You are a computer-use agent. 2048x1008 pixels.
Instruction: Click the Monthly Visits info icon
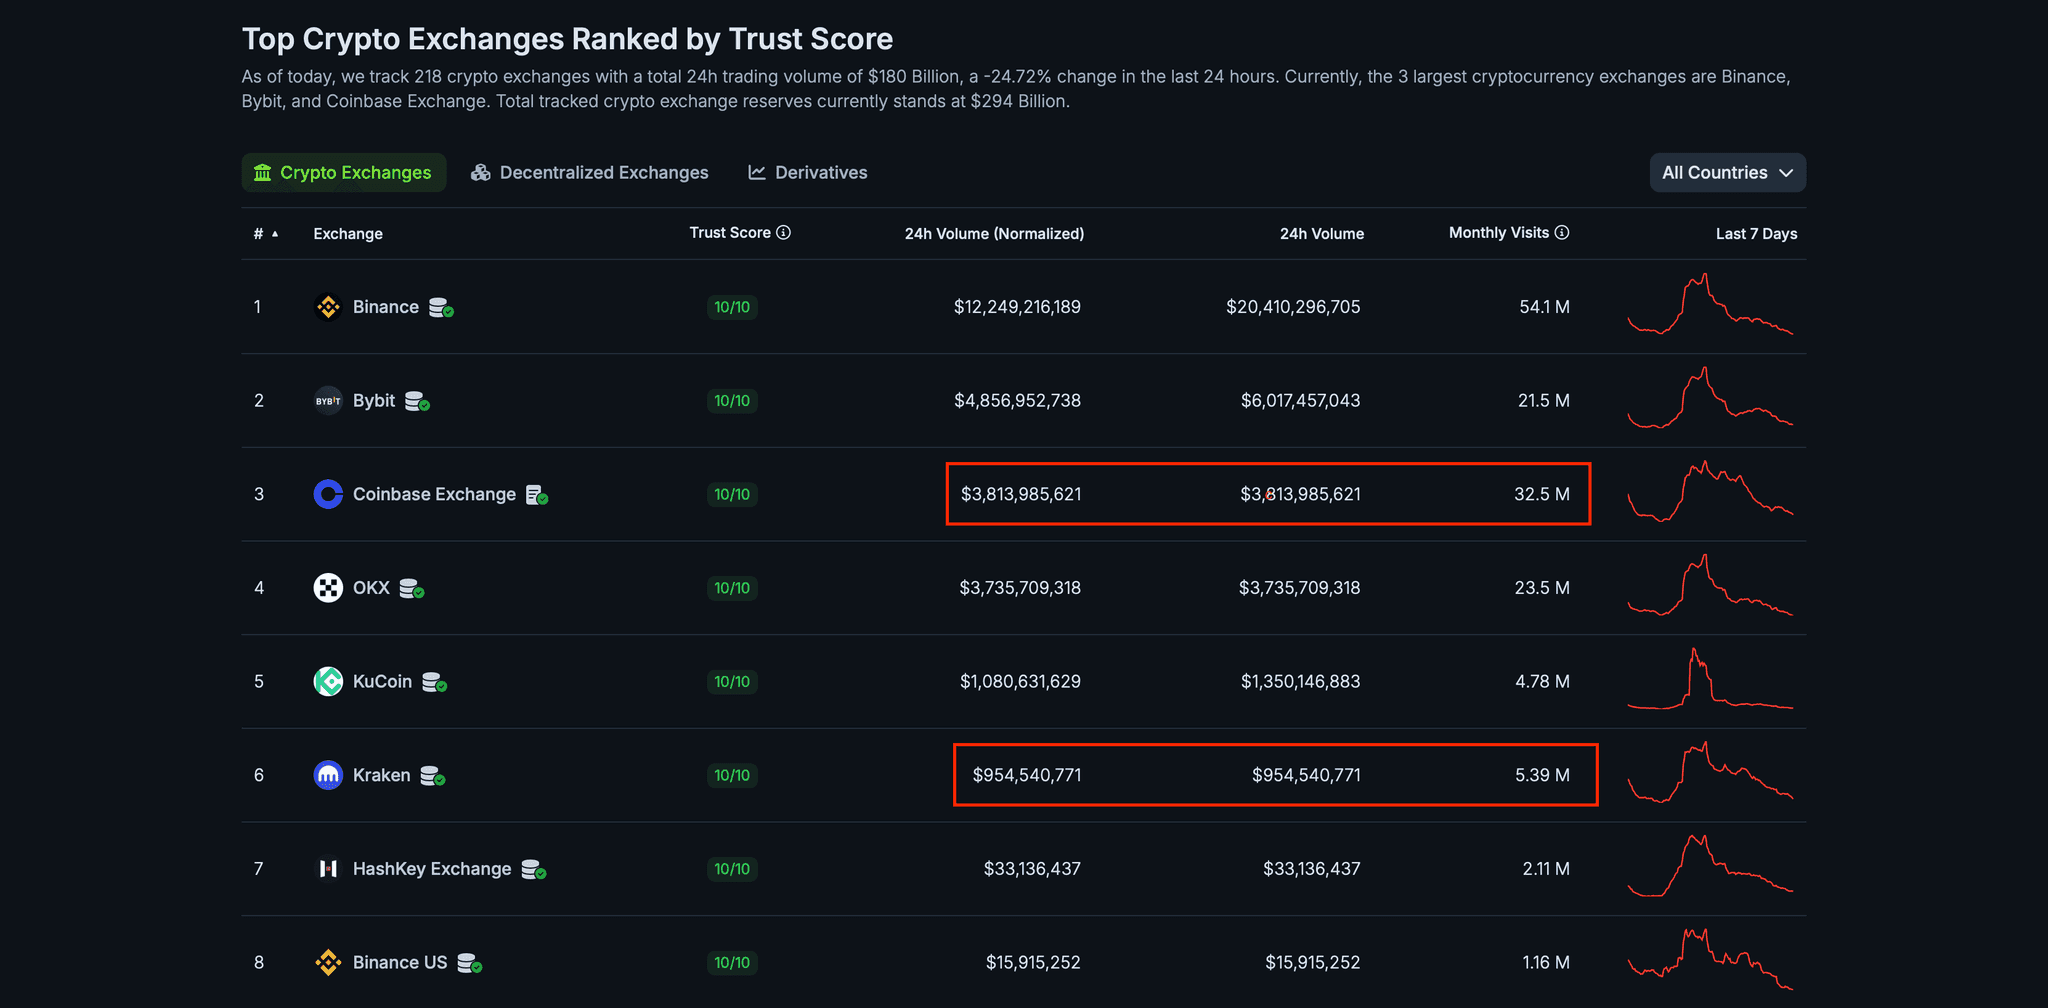pyautogui.click(x=1562, y=233)
